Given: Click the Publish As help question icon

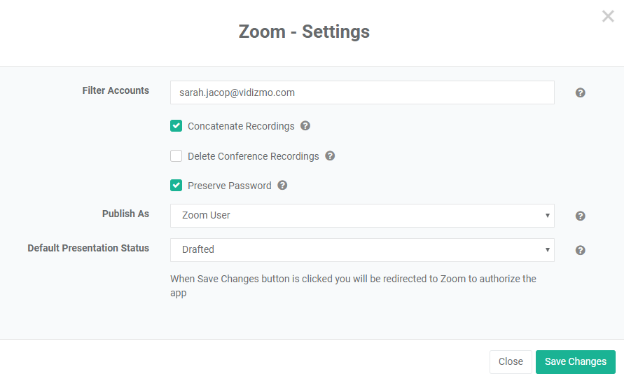Looking at the screenshot, I should click(580, 216).
